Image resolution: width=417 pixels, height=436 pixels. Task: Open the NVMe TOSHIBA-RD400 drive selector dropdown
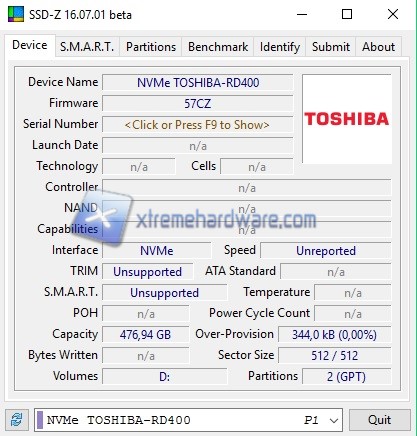point(188,420)
